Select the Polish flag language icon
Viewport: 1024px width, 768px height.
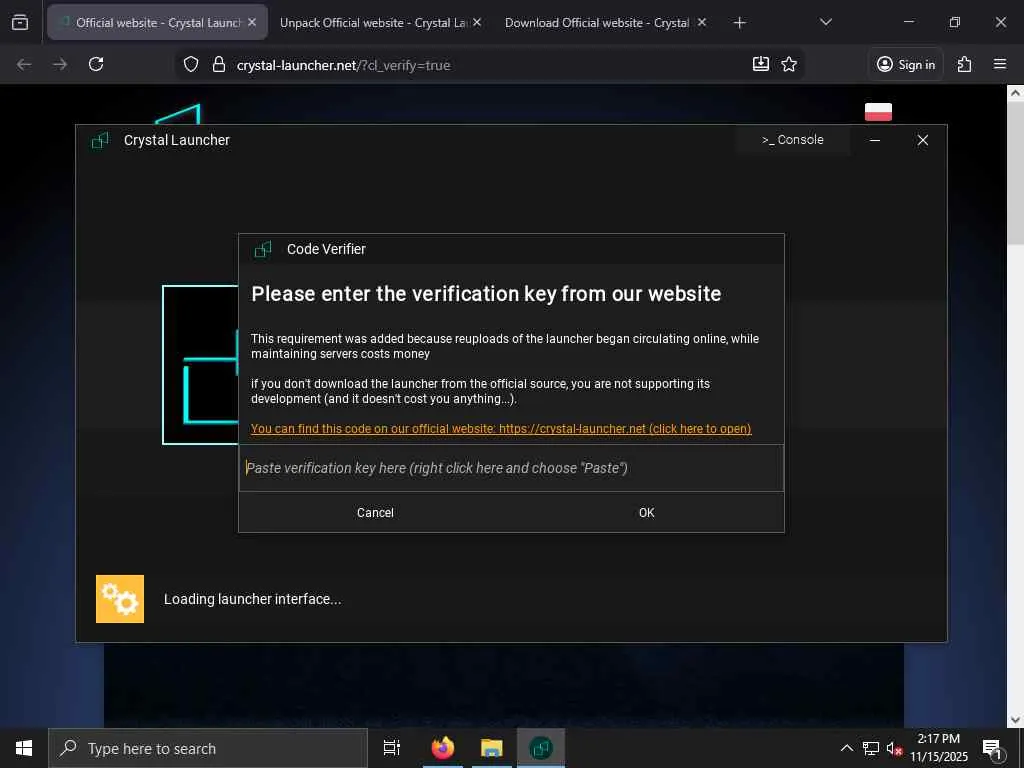point(878,112)
